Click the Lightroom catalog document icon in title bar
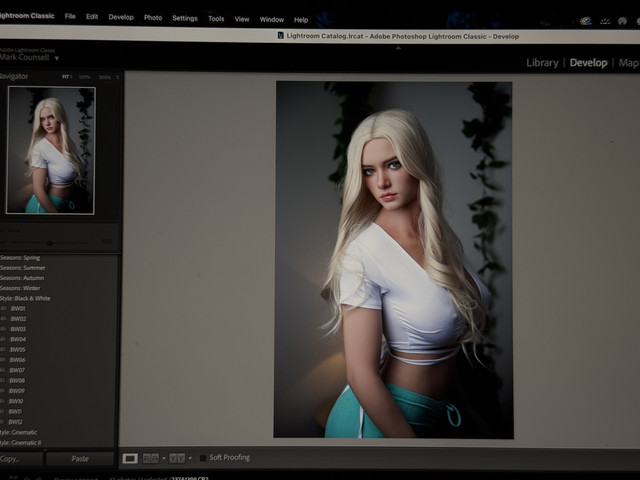 point(280,36)
